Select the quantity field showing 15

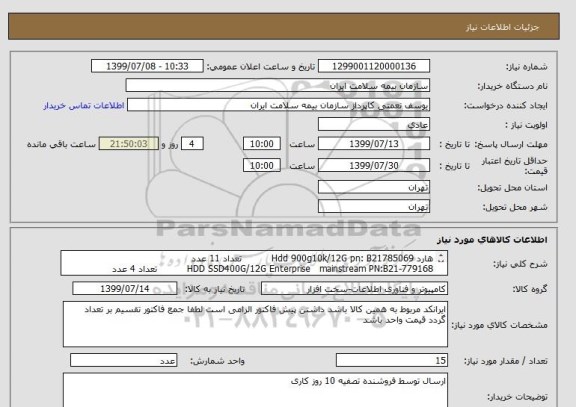[x=392, y=361]
